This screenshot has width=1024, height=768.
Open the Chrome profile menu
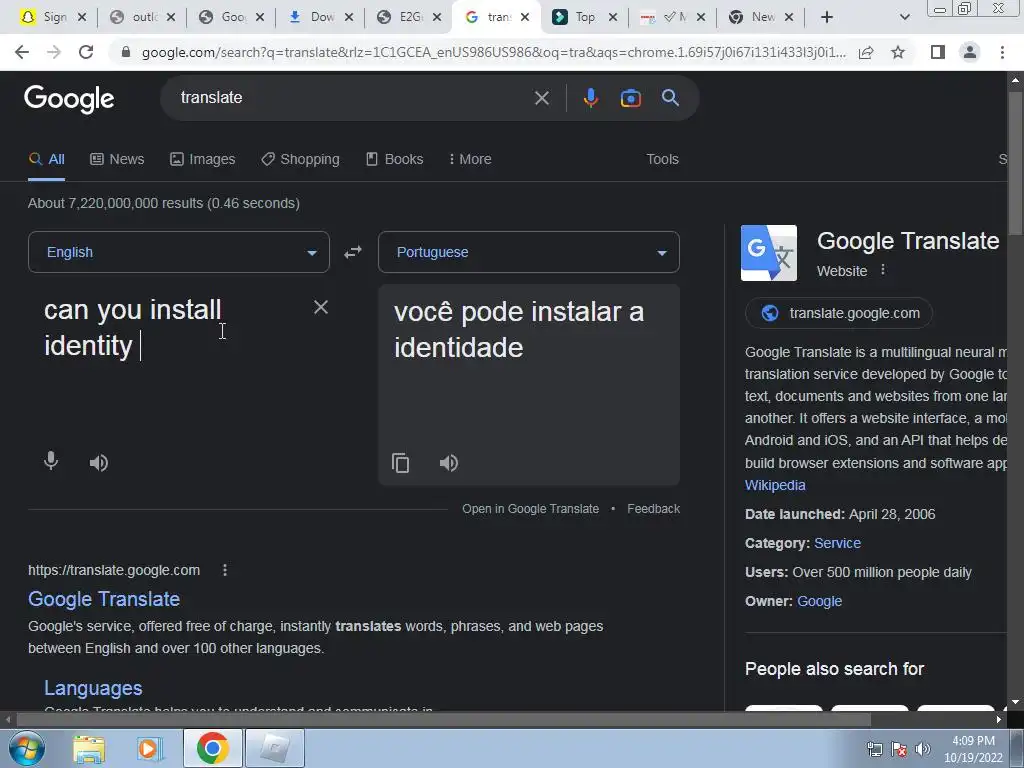point(970,52)
